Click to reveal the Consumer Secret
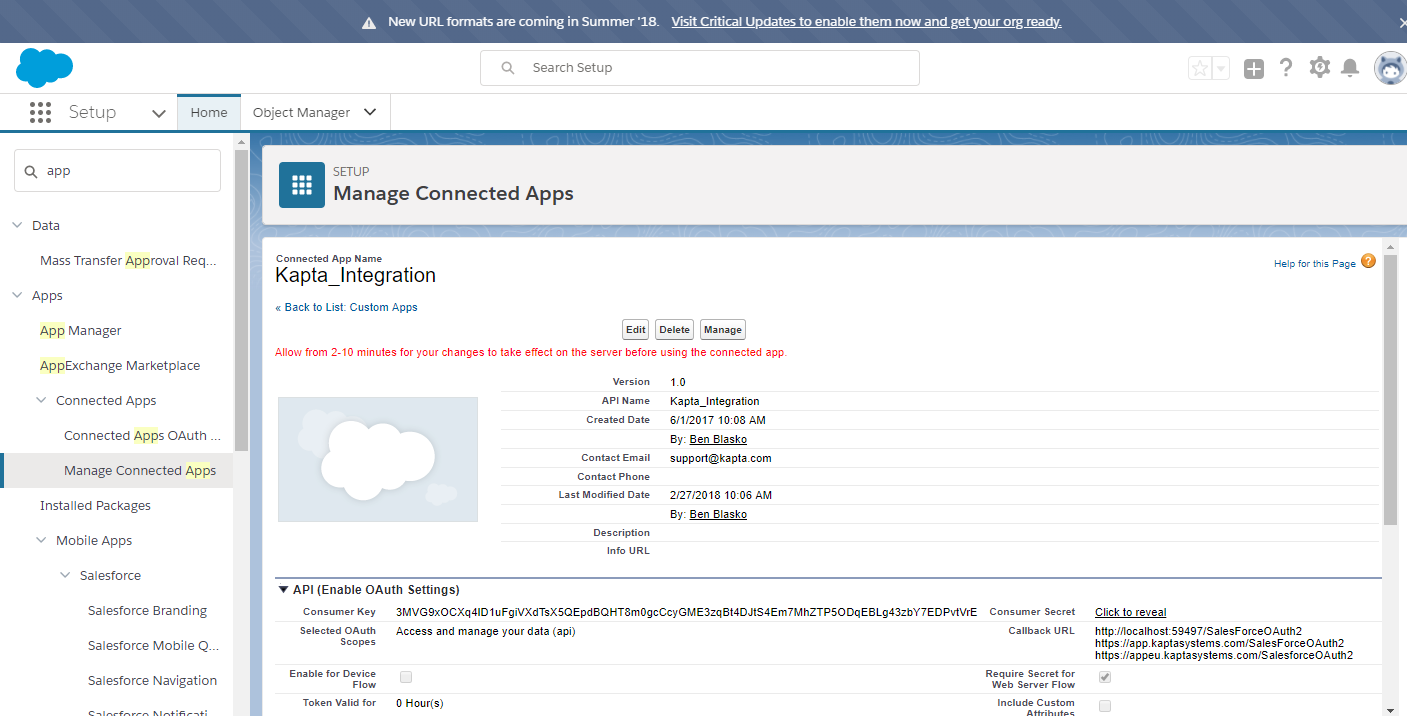 click(x=1130, y=612)
